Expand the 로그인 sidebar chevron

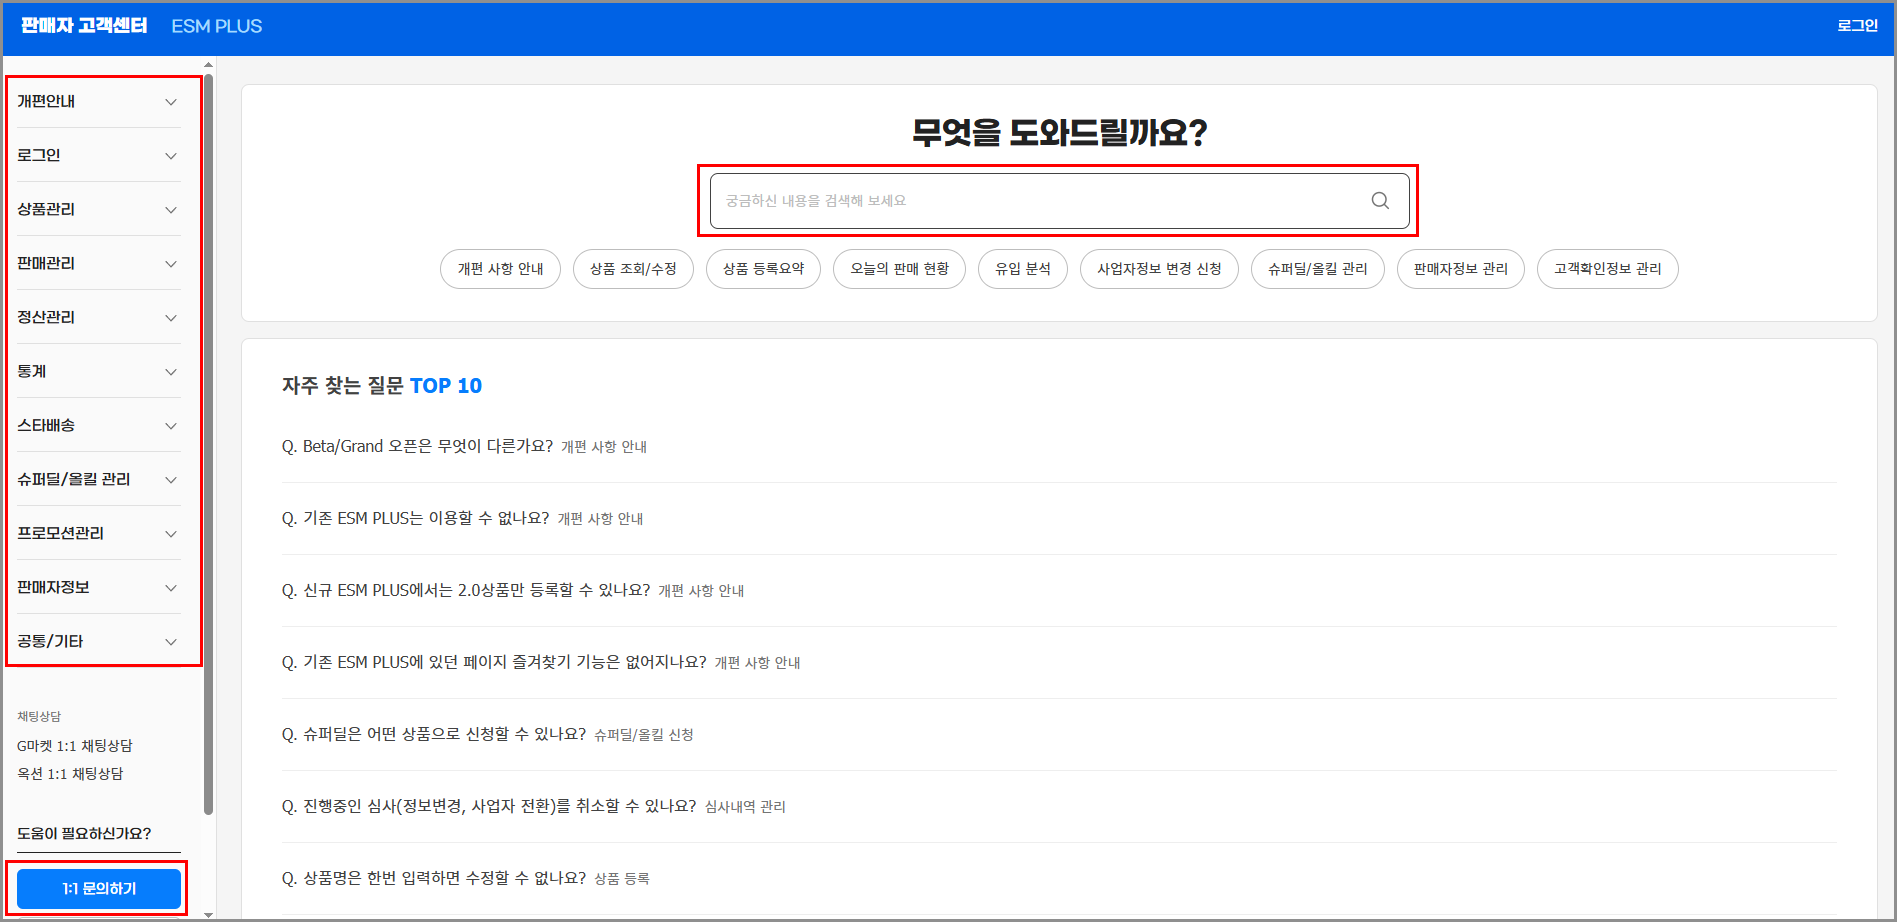pyautogui.click(x=171, y=156)
